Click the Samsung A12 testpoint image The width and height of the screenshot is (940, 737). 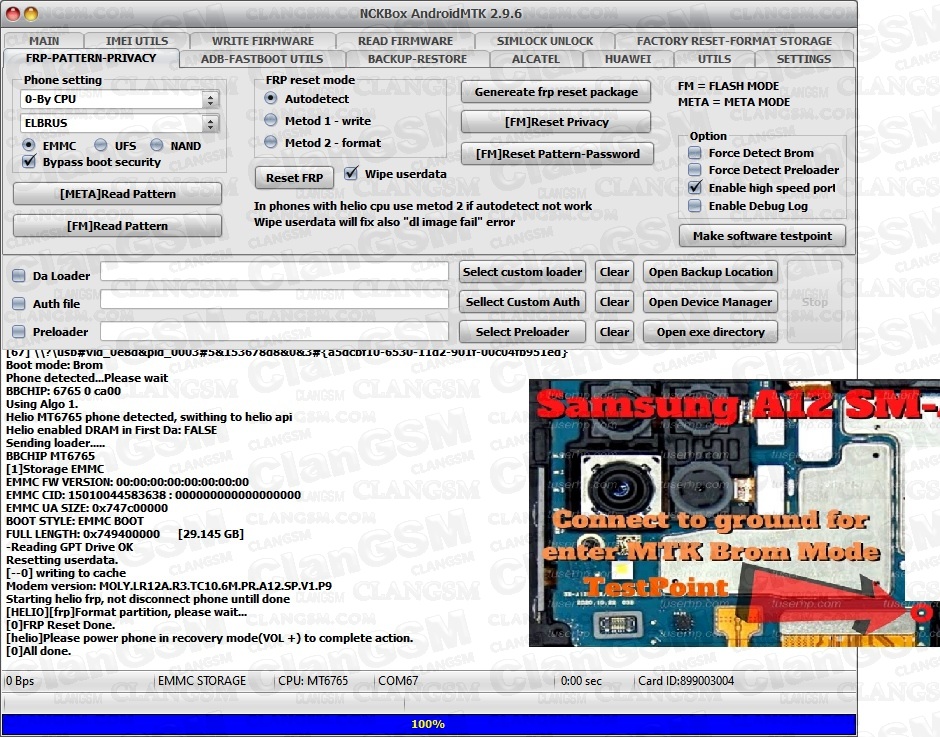tap(734, 513)
